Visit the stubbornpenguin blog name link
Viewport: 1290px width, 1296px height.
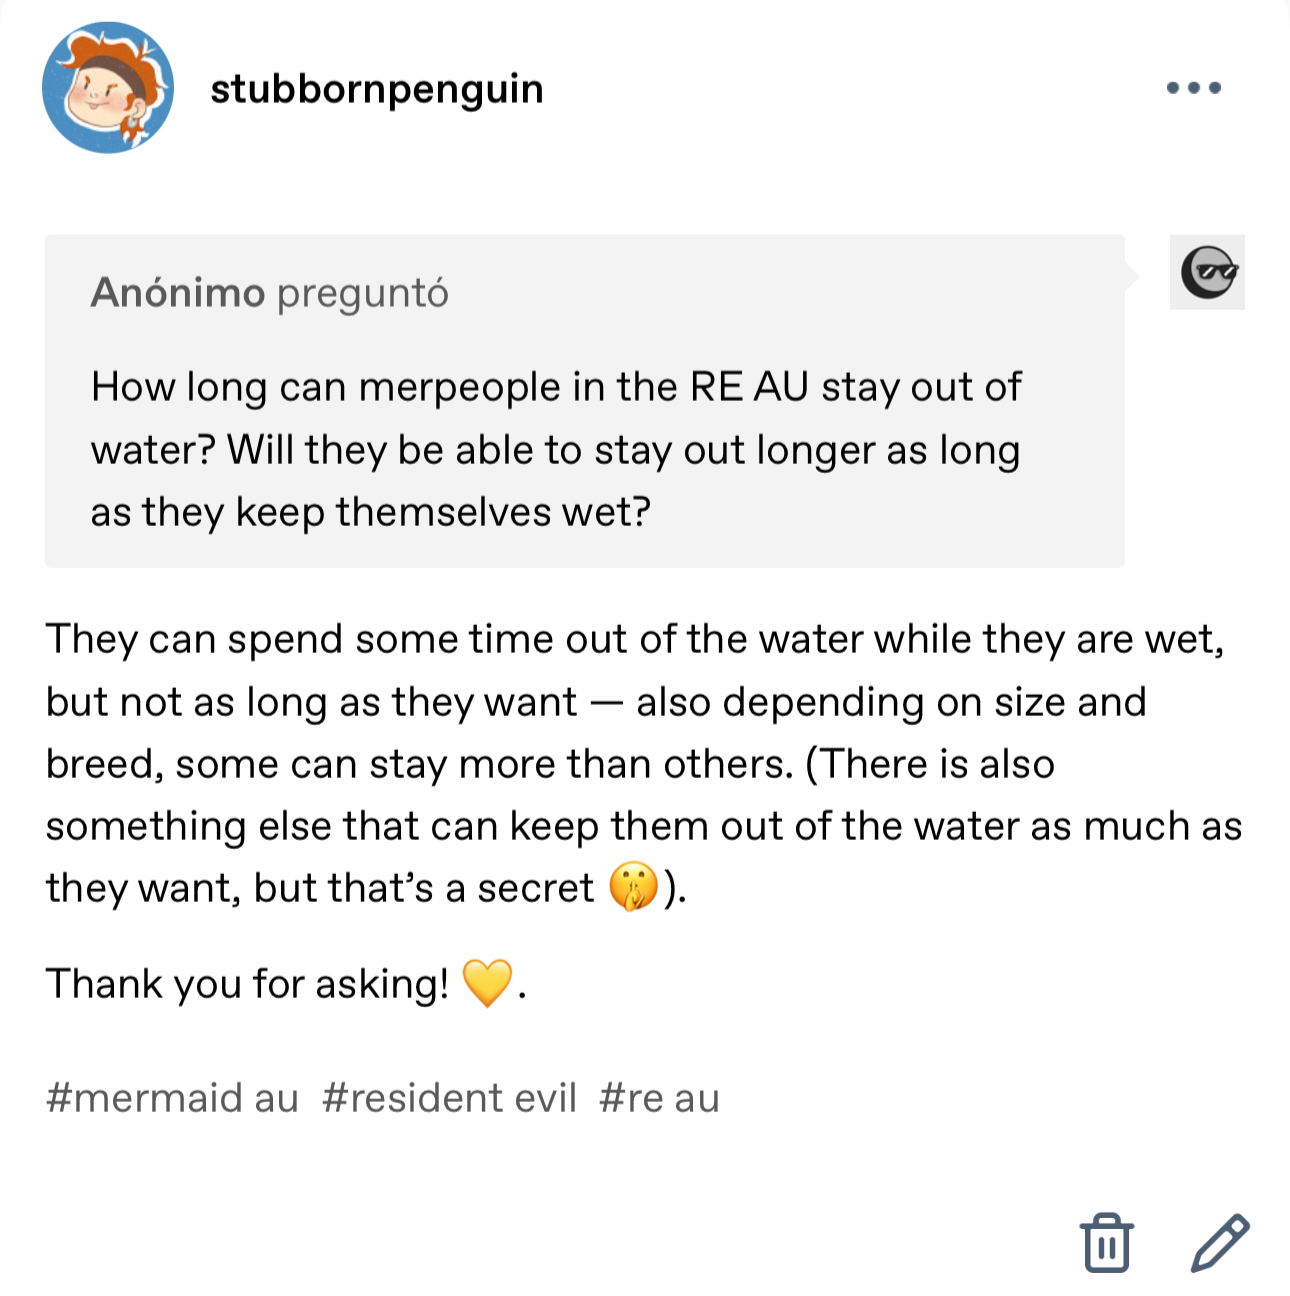coord(376,88)
